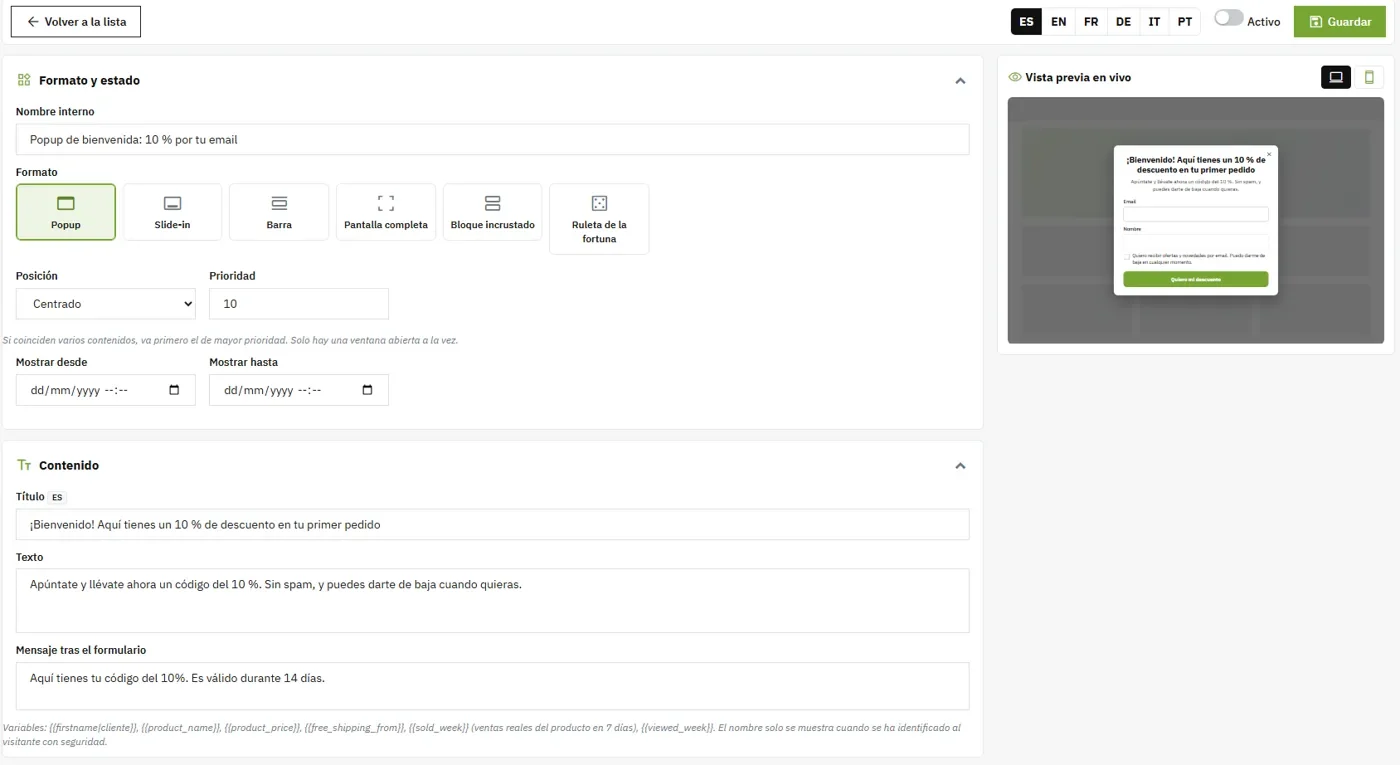Click the Mostrar desde date field
The image size is (1400, 765).
106,390
